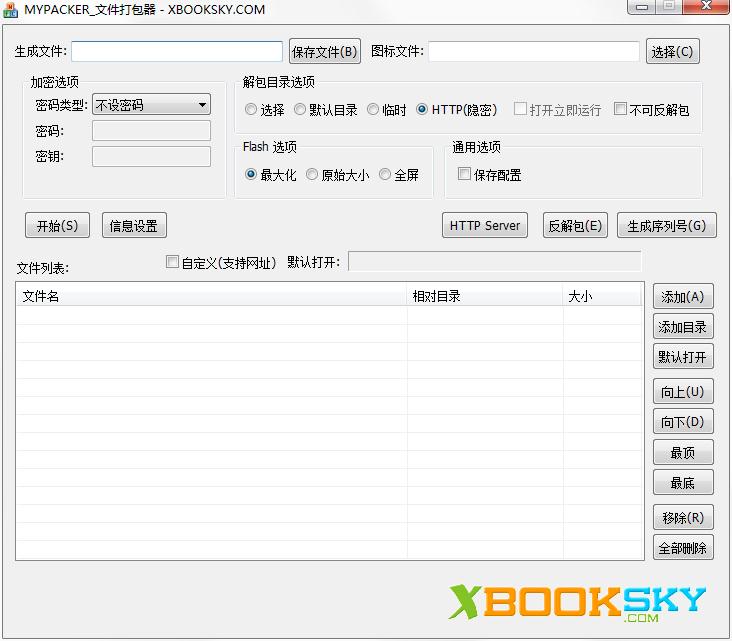Focus the 图标文件 icon path field
This screenshot has height=641, width=732.
pos(534,51)
